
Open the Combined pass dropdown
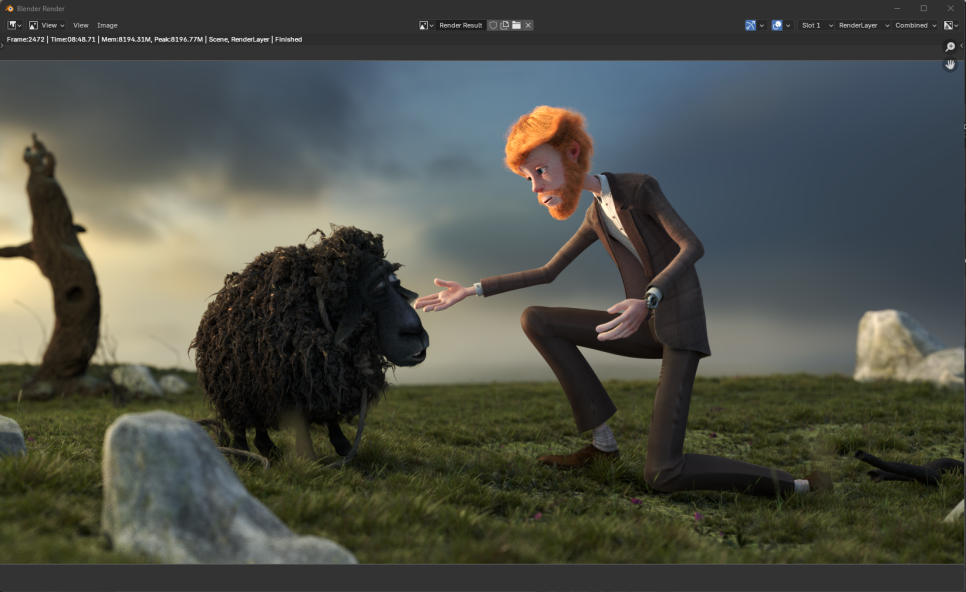click(915, 25)
